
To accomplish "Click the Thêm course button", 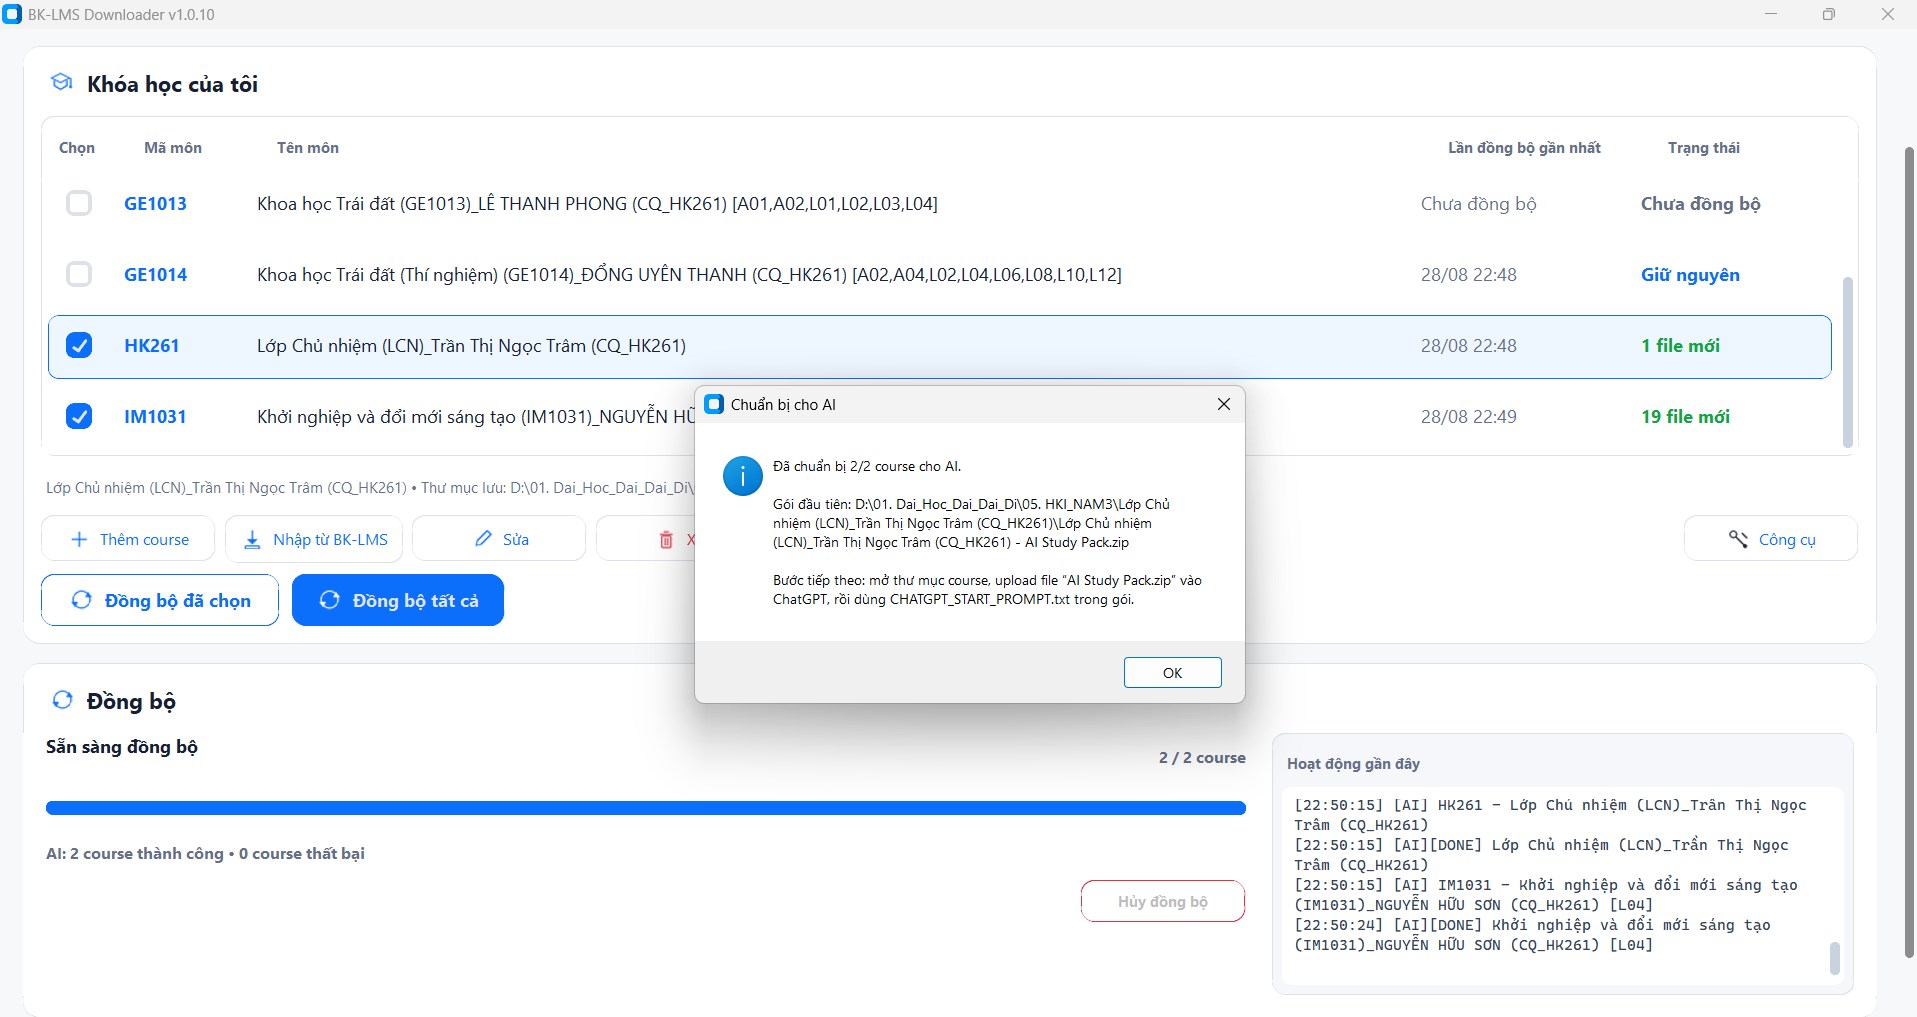I will click(128, 539).
